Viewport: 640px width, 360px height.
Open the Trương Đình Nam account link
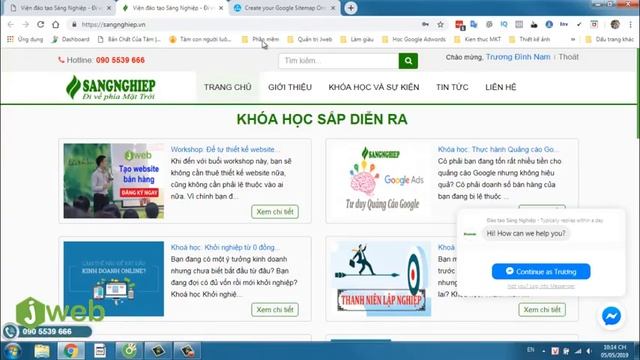(518, 57)
